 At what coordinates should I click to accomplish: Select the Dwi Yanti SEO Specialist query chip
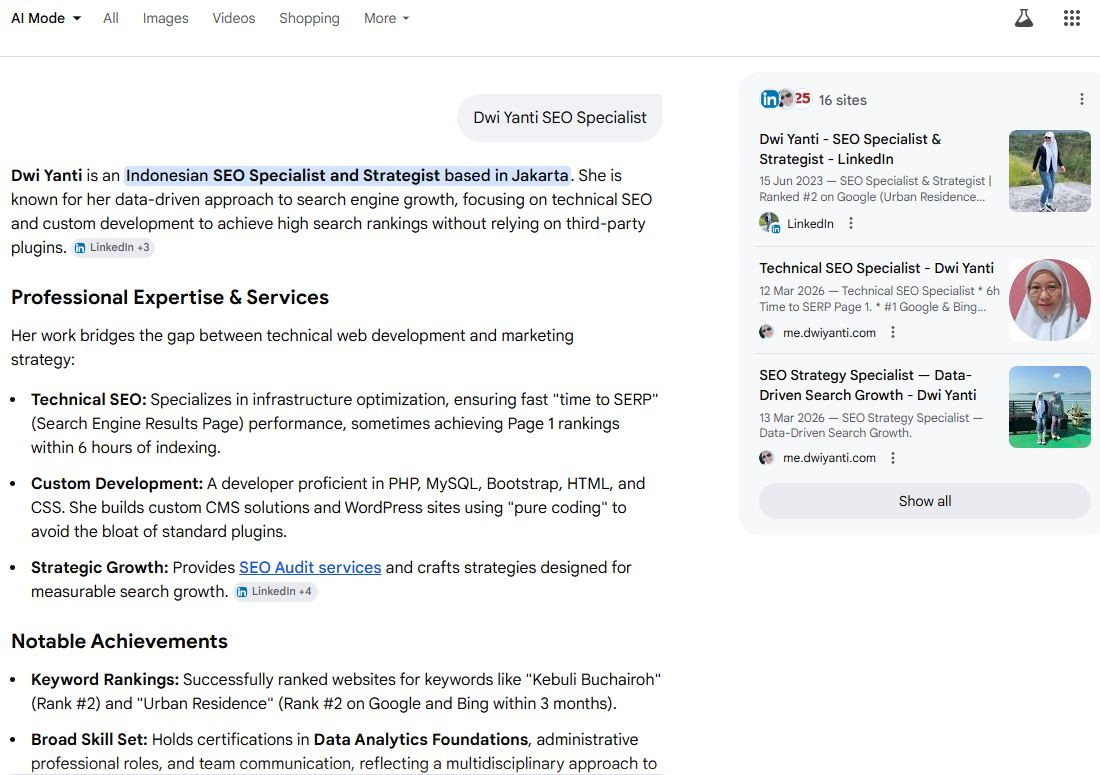pyautogui.click(x=559, y=117)
